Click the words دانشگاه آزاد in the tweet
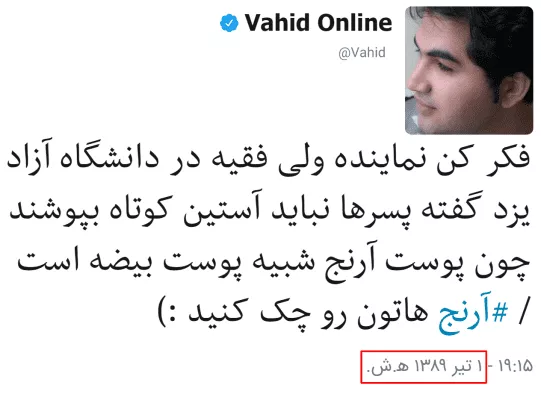Screen dimensions: 541x400 [x=83, y=158]
